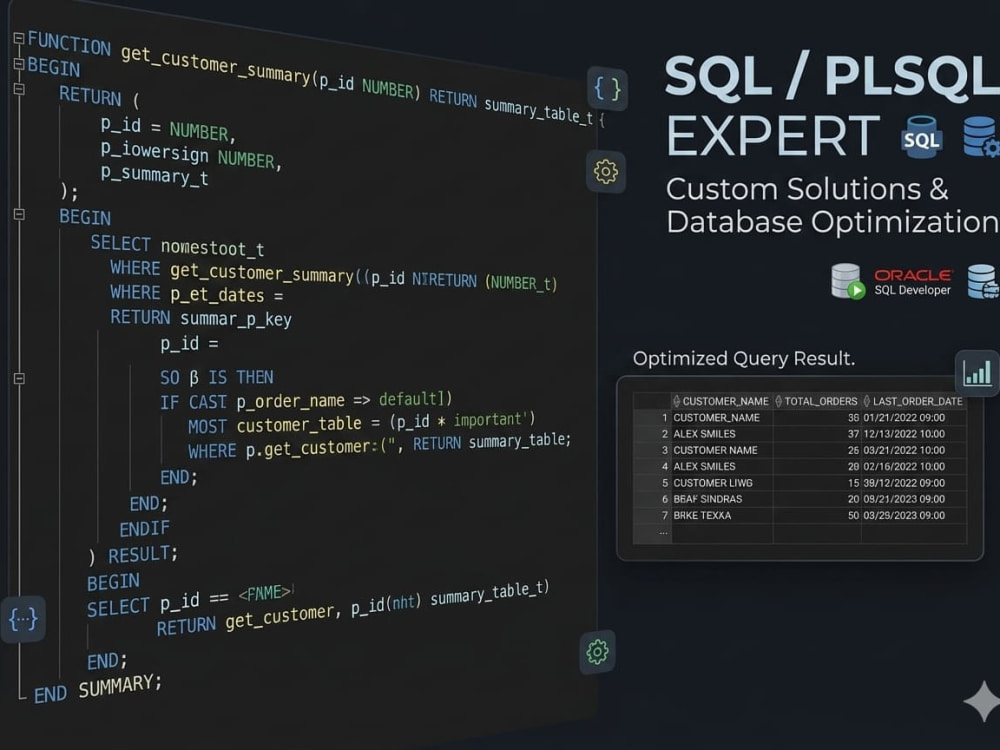Collapse the second BEGIN fold marker
Image resolution: width=1000 pixels, height=750 pixels.
(x=19, y=214)
